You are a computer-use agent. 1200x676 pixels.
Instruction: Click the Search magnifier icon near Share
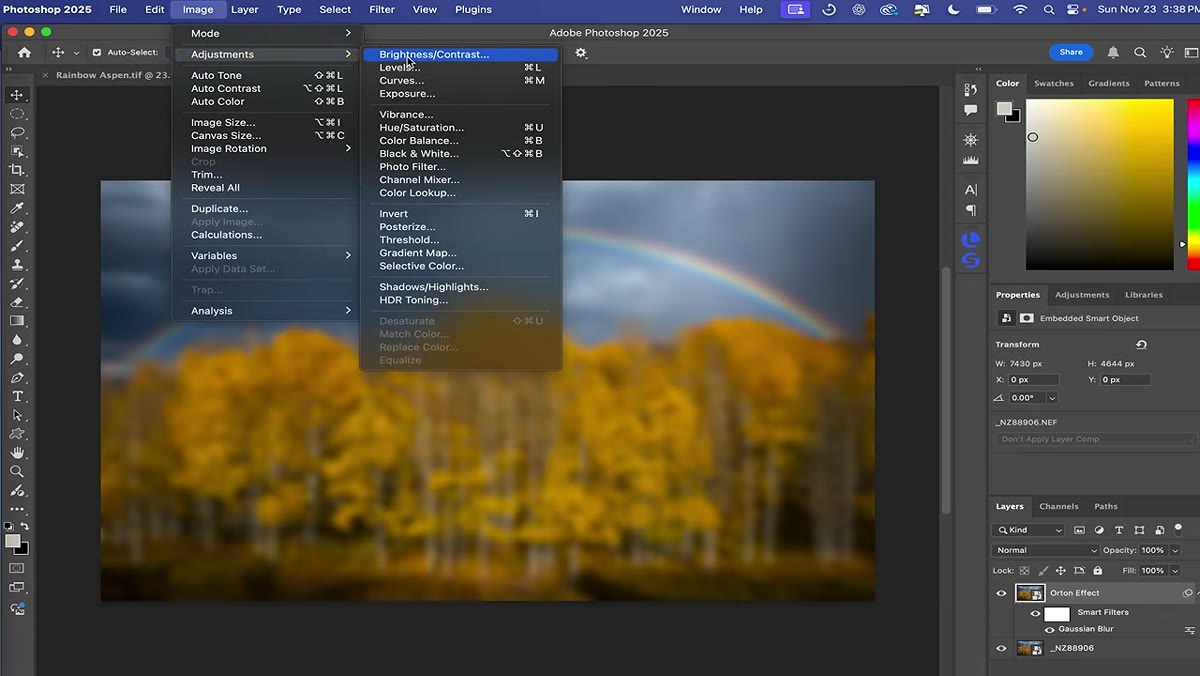[1140, 52]
